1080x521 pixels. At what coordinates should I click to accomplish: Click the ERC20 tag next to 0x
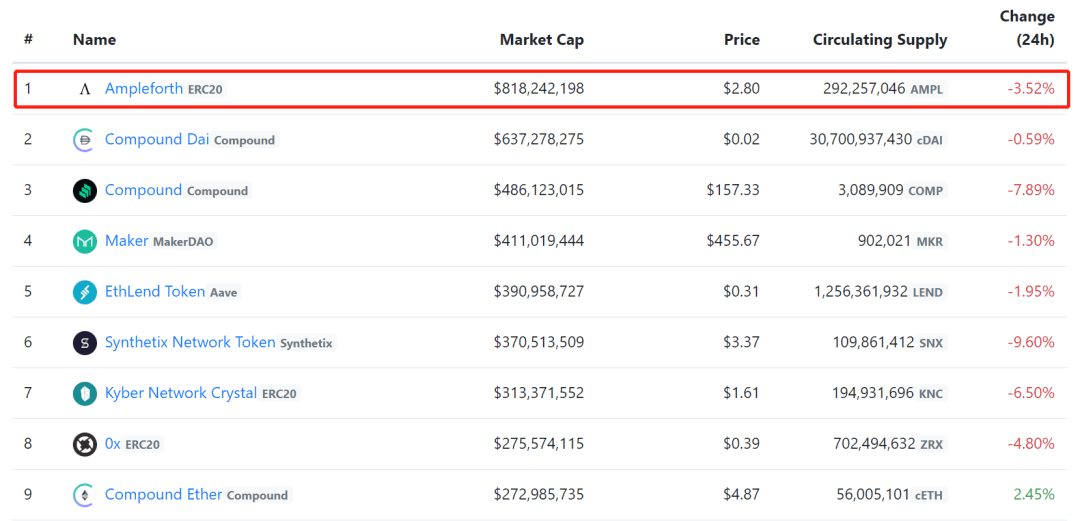(143, 445)
